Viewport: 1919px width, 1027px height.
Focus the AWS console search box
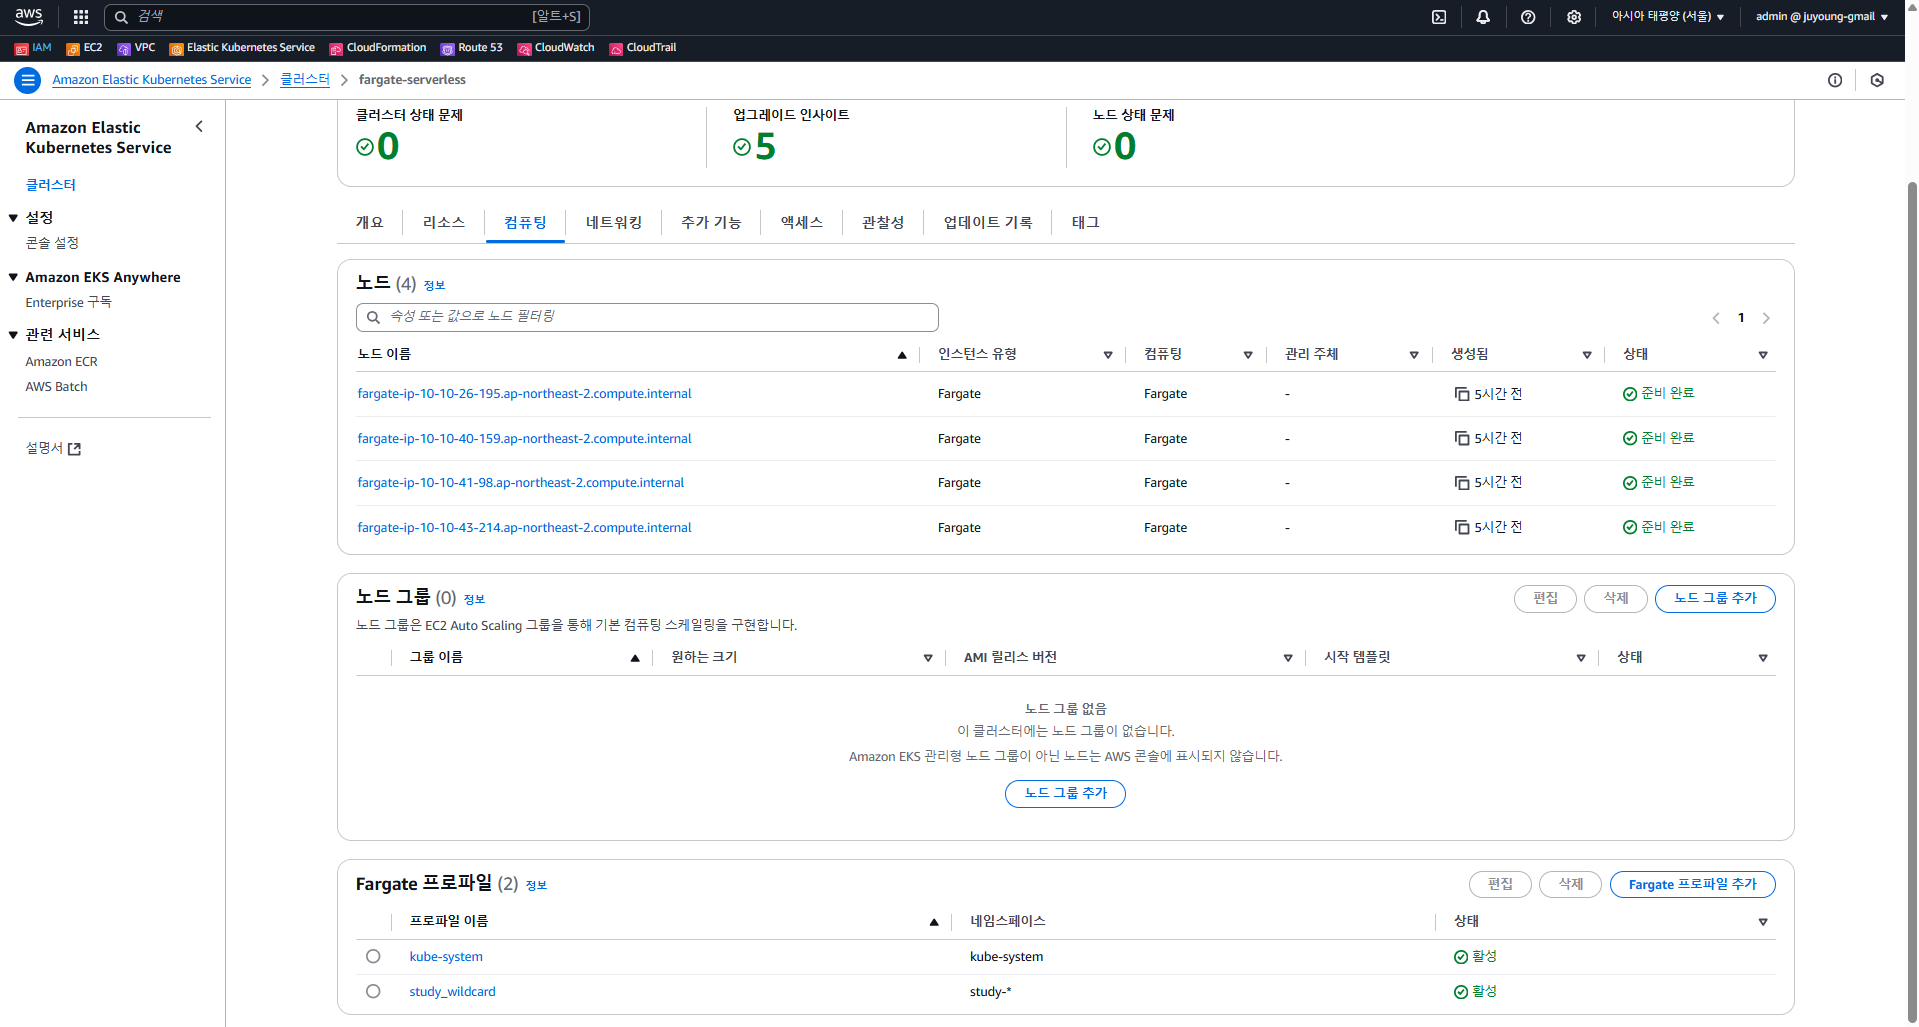click(x=347, y=17)
